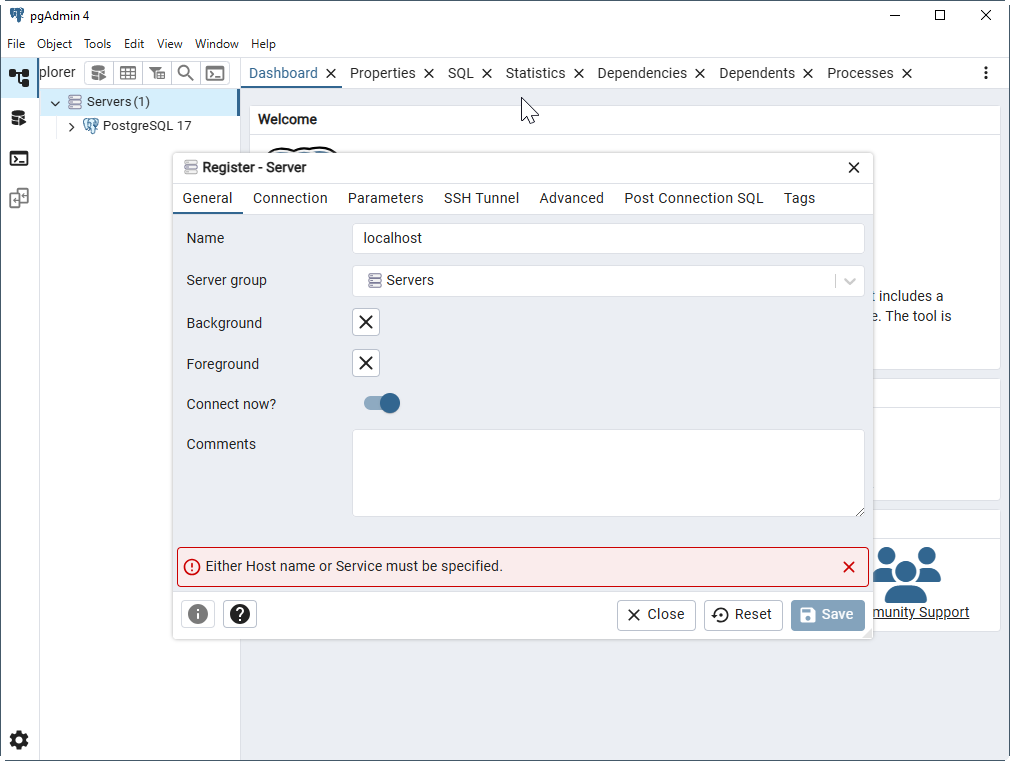Viewport: 1010px width, 761px height.
Task: Click the Filtered Rows toolbar icon
Action: (157, 73)
